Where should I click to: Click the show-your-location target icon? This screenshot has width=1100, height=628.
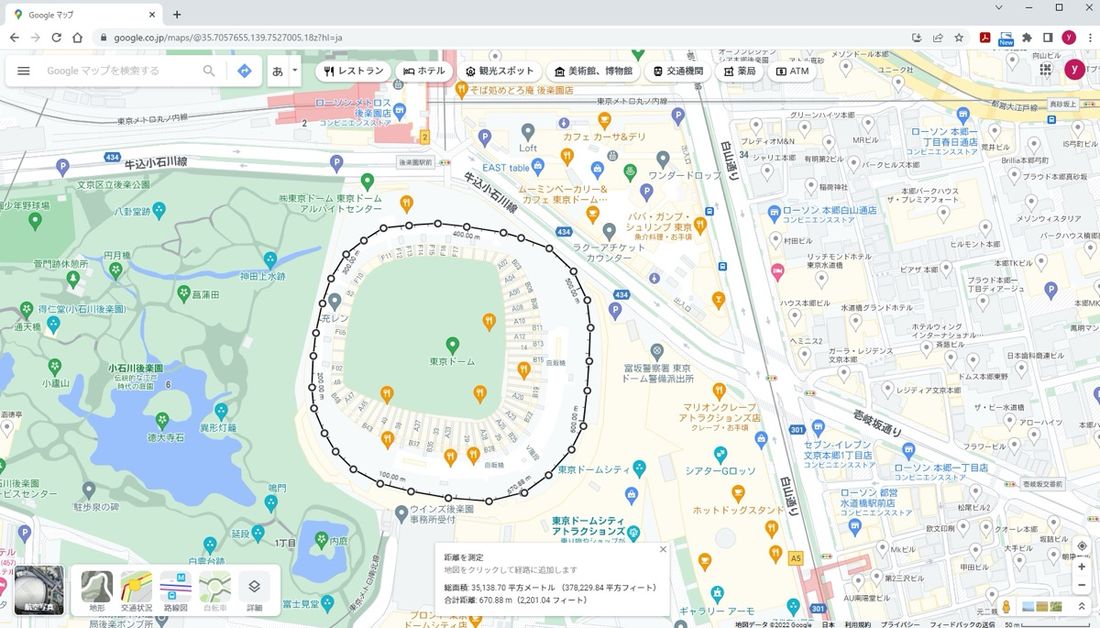(x=1082, y=546)
